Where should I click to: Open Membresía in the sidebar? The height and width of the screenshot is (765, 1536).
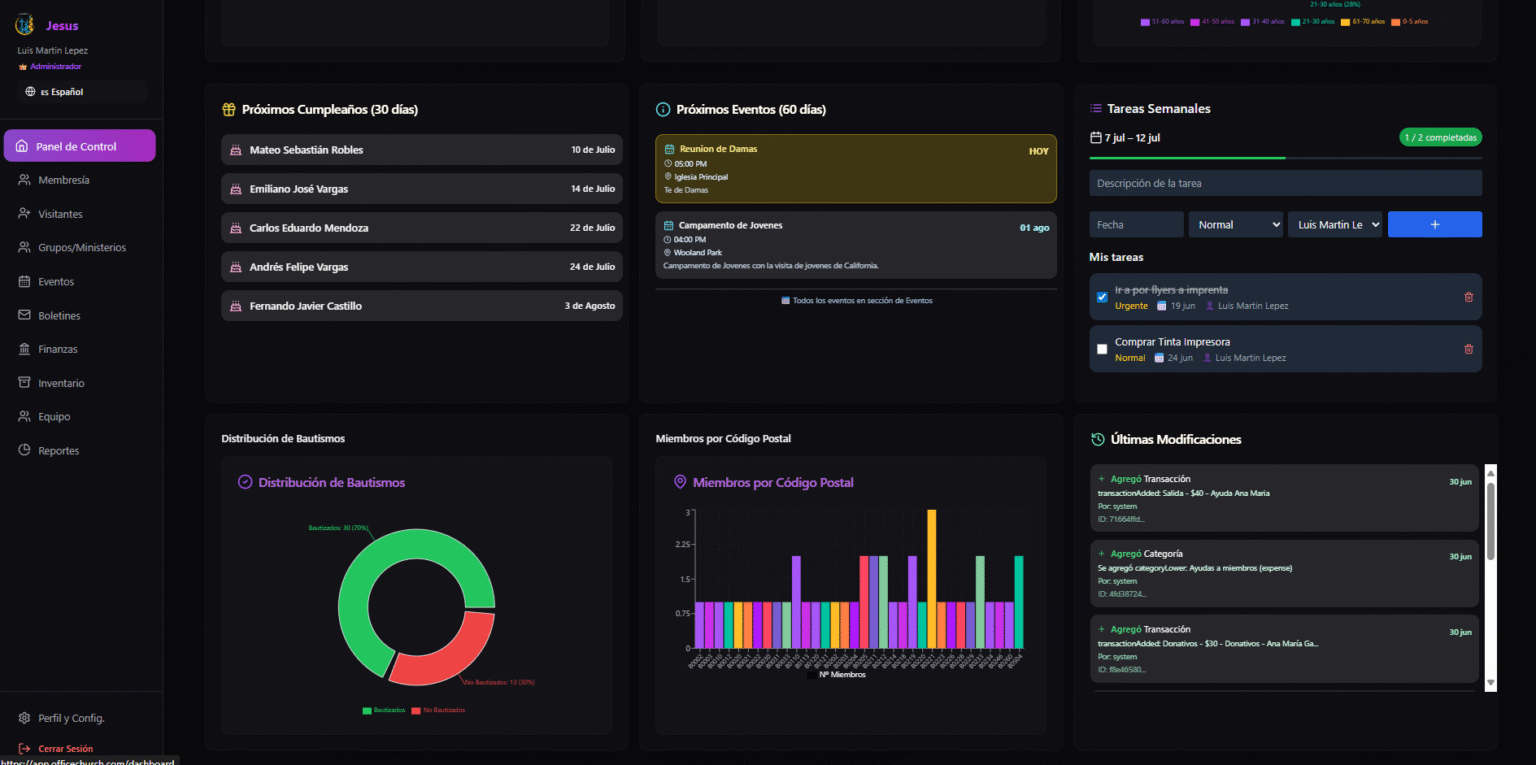click(64, 180)
